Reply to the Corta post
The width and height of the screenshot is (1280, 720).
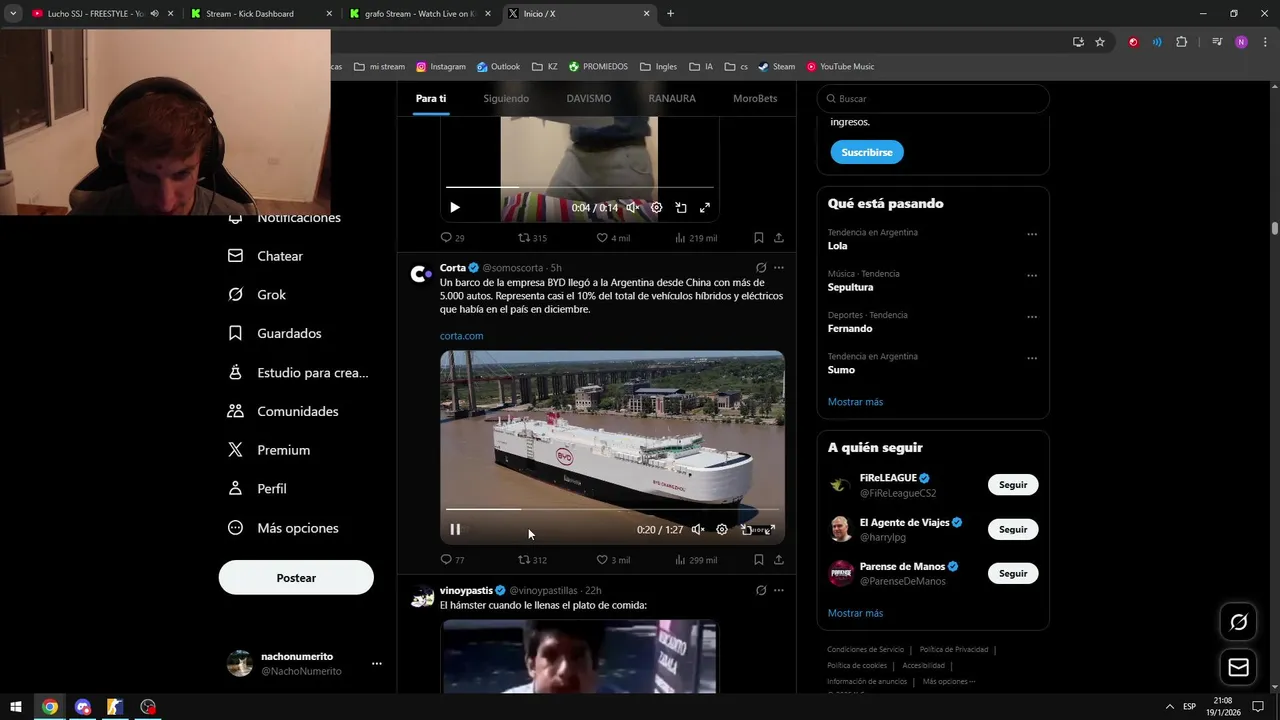tap(452, 560)
